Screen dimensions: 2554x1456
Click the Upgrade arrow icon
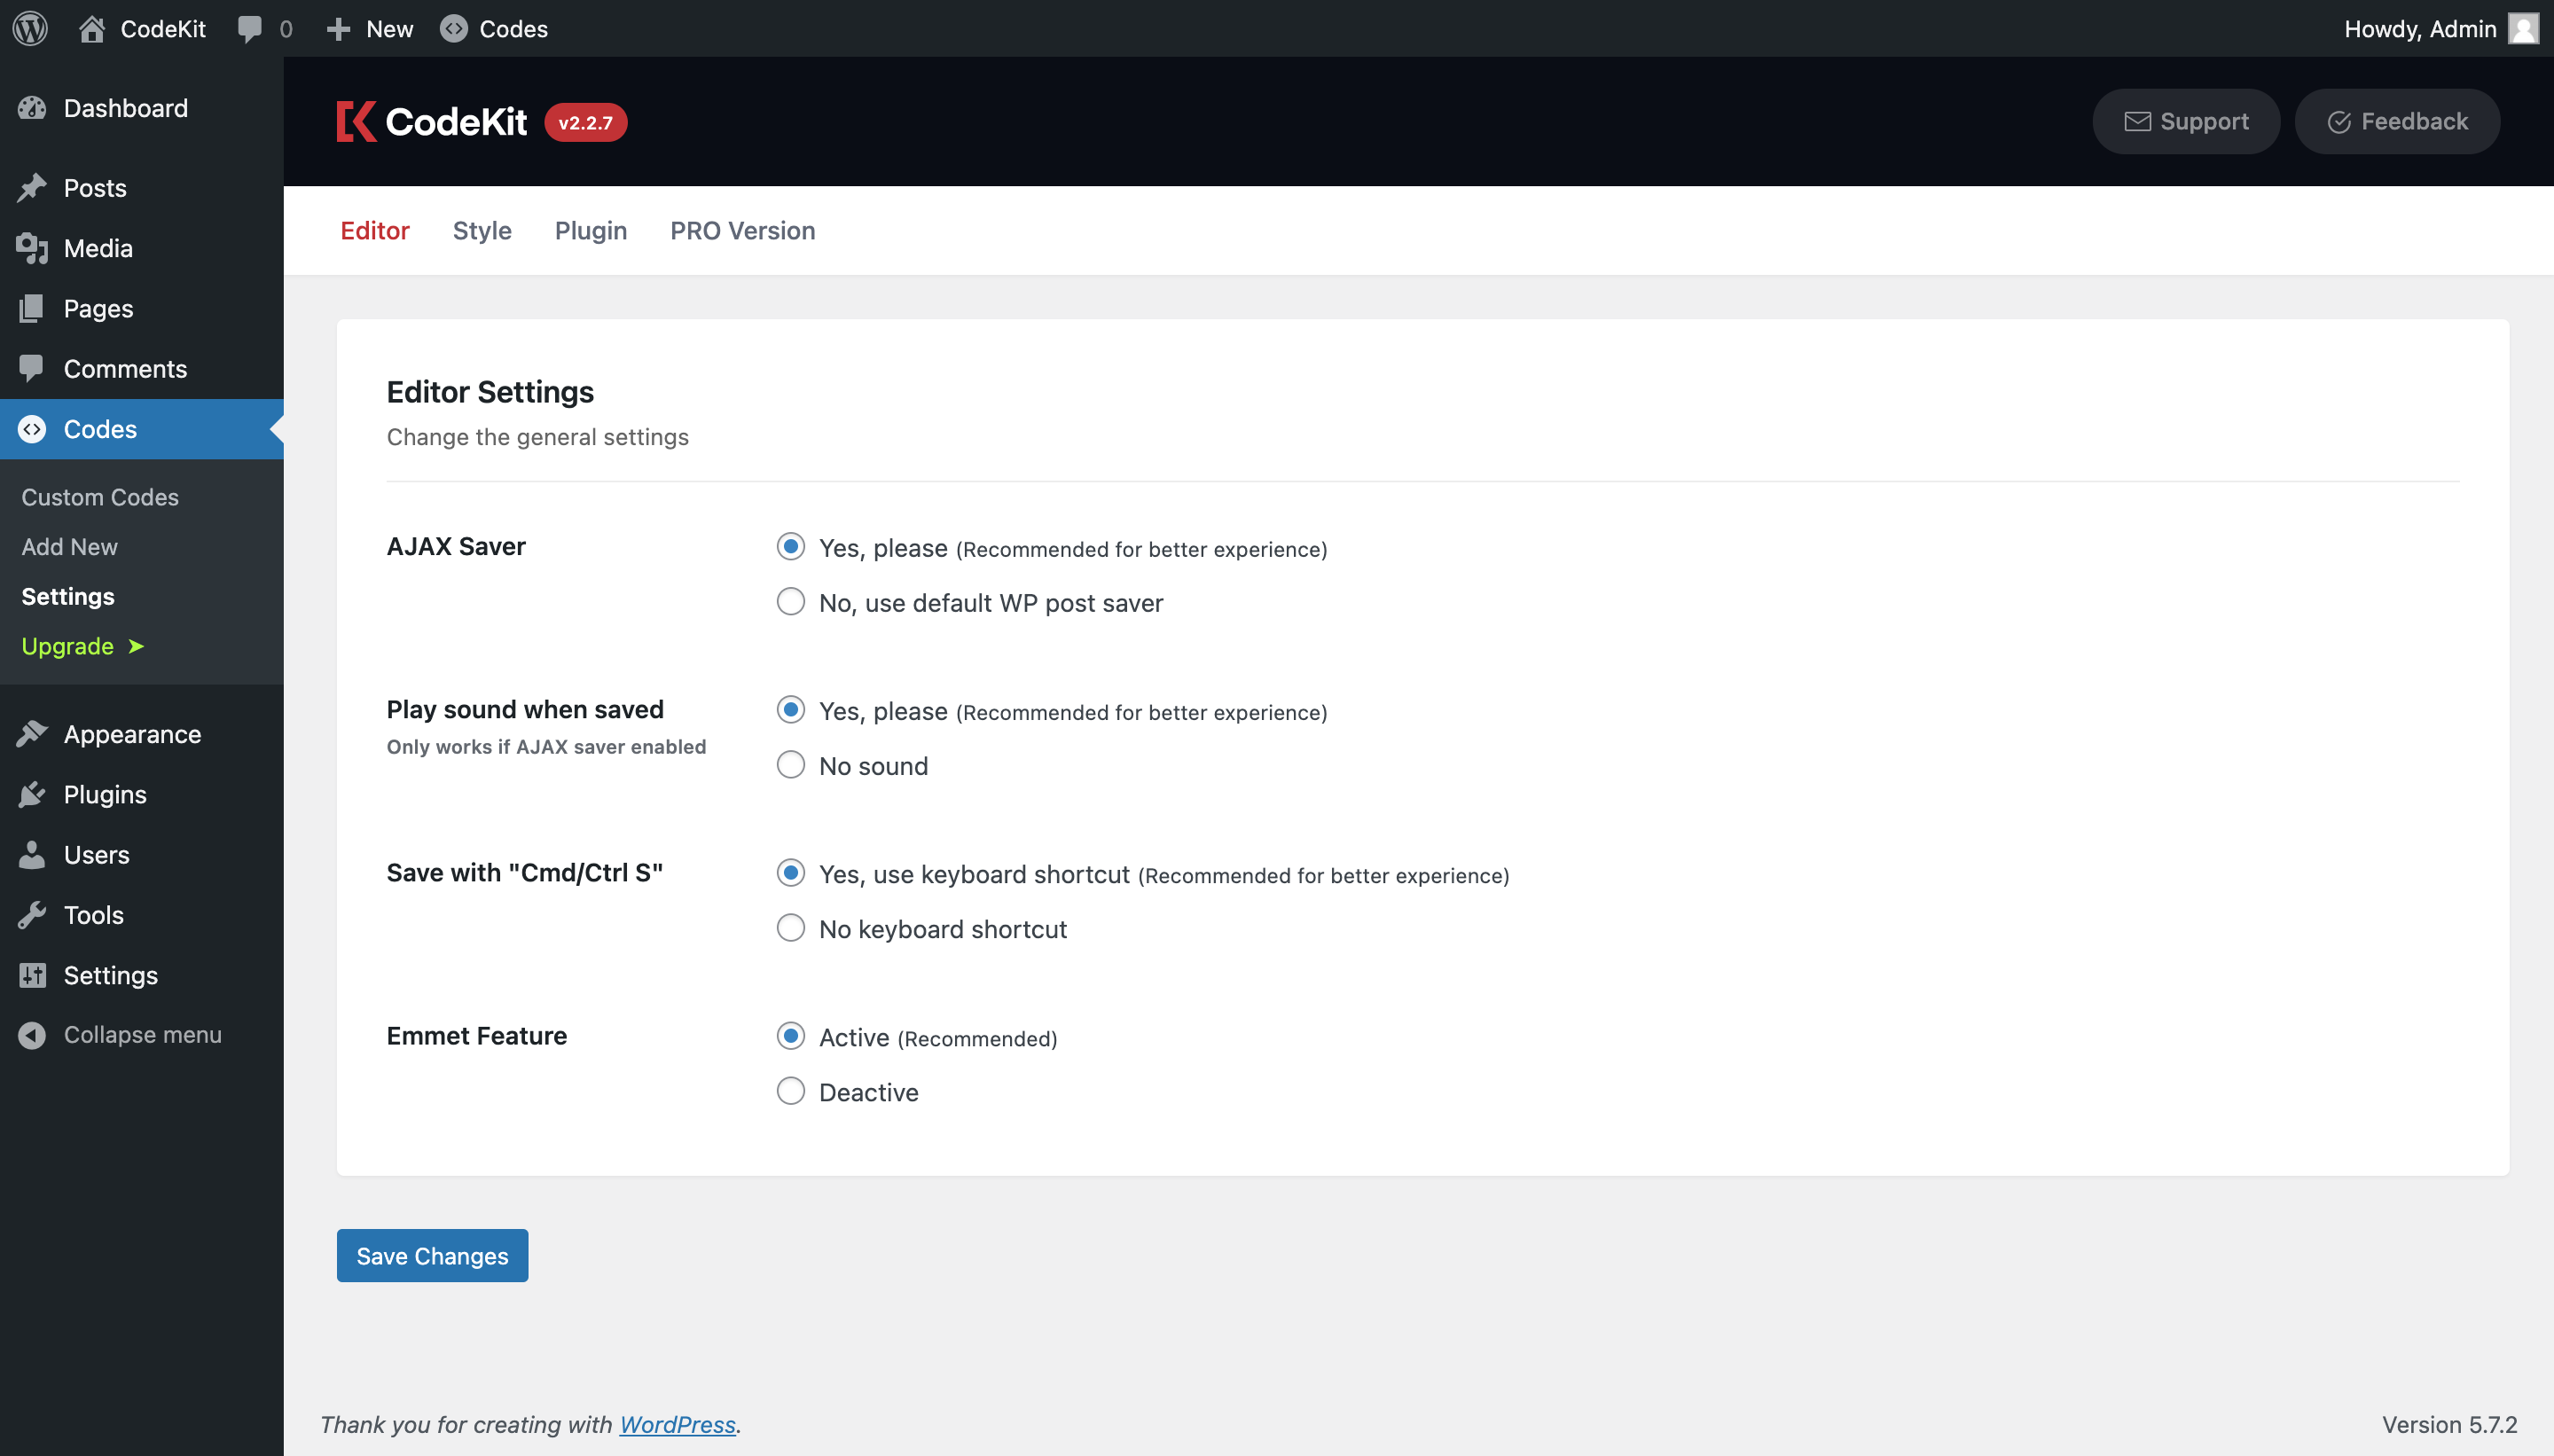138,644
